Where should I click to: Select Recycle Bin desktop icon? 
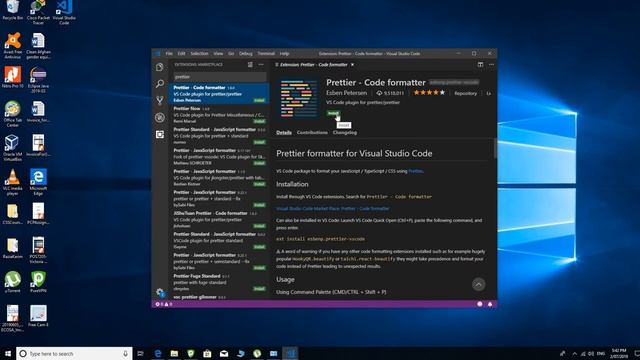(x=13, y=11)
